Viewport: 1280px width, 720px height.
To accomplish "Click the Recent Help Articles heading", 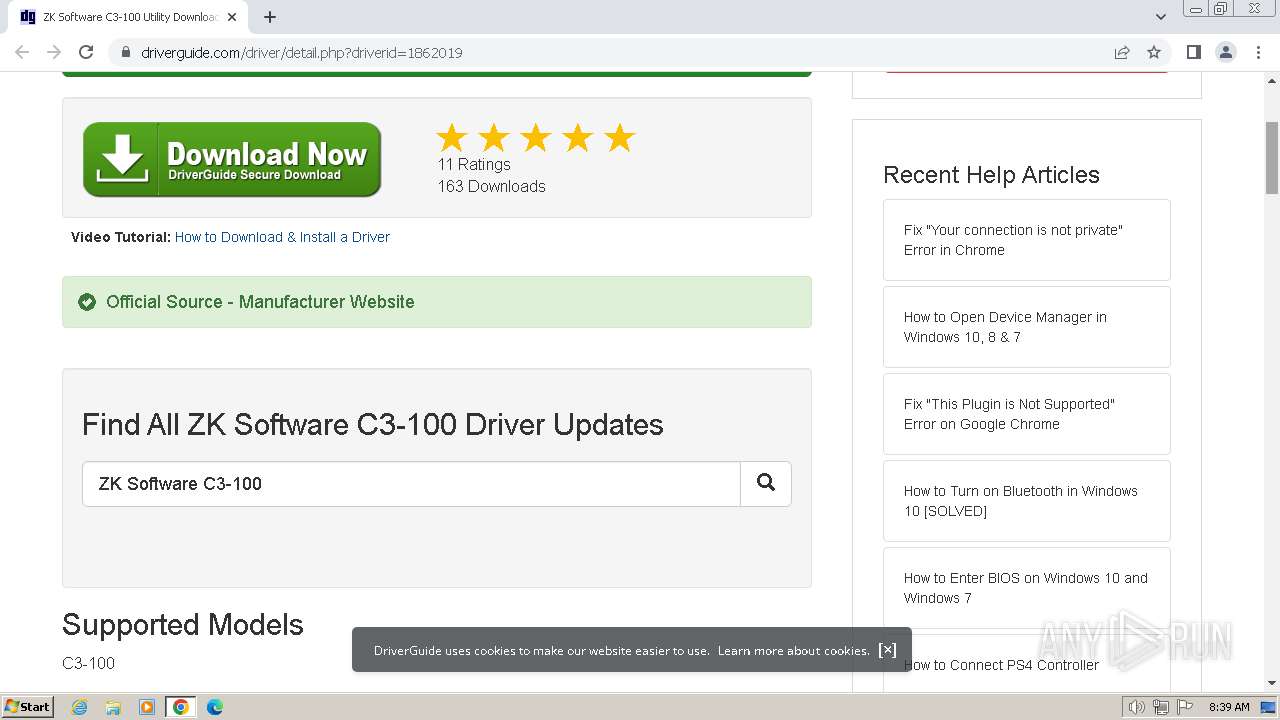I will (x=991, y=175).
